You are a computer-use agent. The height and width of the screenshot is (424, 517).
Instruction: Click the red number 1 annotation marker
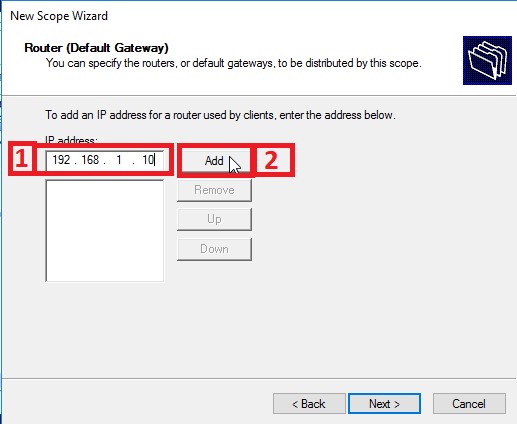(21, 159)
